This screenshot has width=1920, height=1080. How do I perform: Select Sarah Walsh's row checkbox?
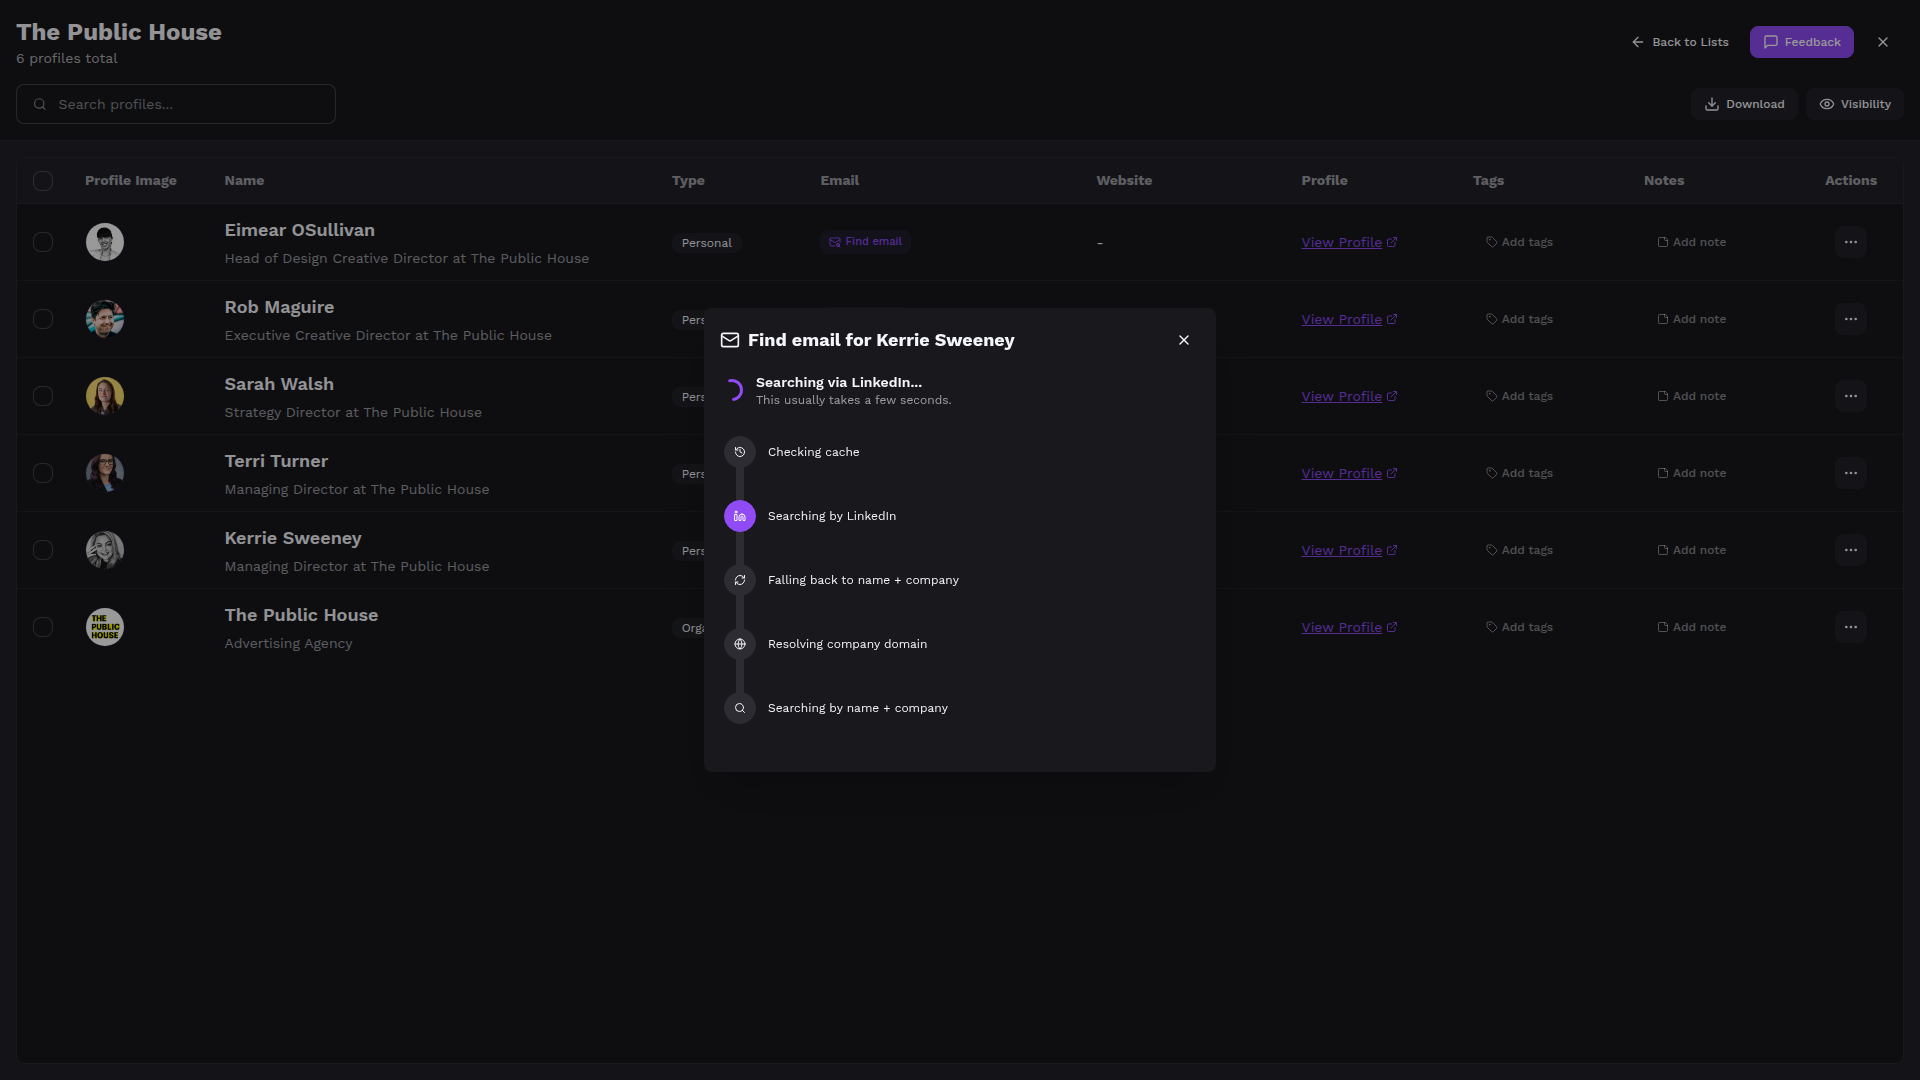[x=43, y=396]
